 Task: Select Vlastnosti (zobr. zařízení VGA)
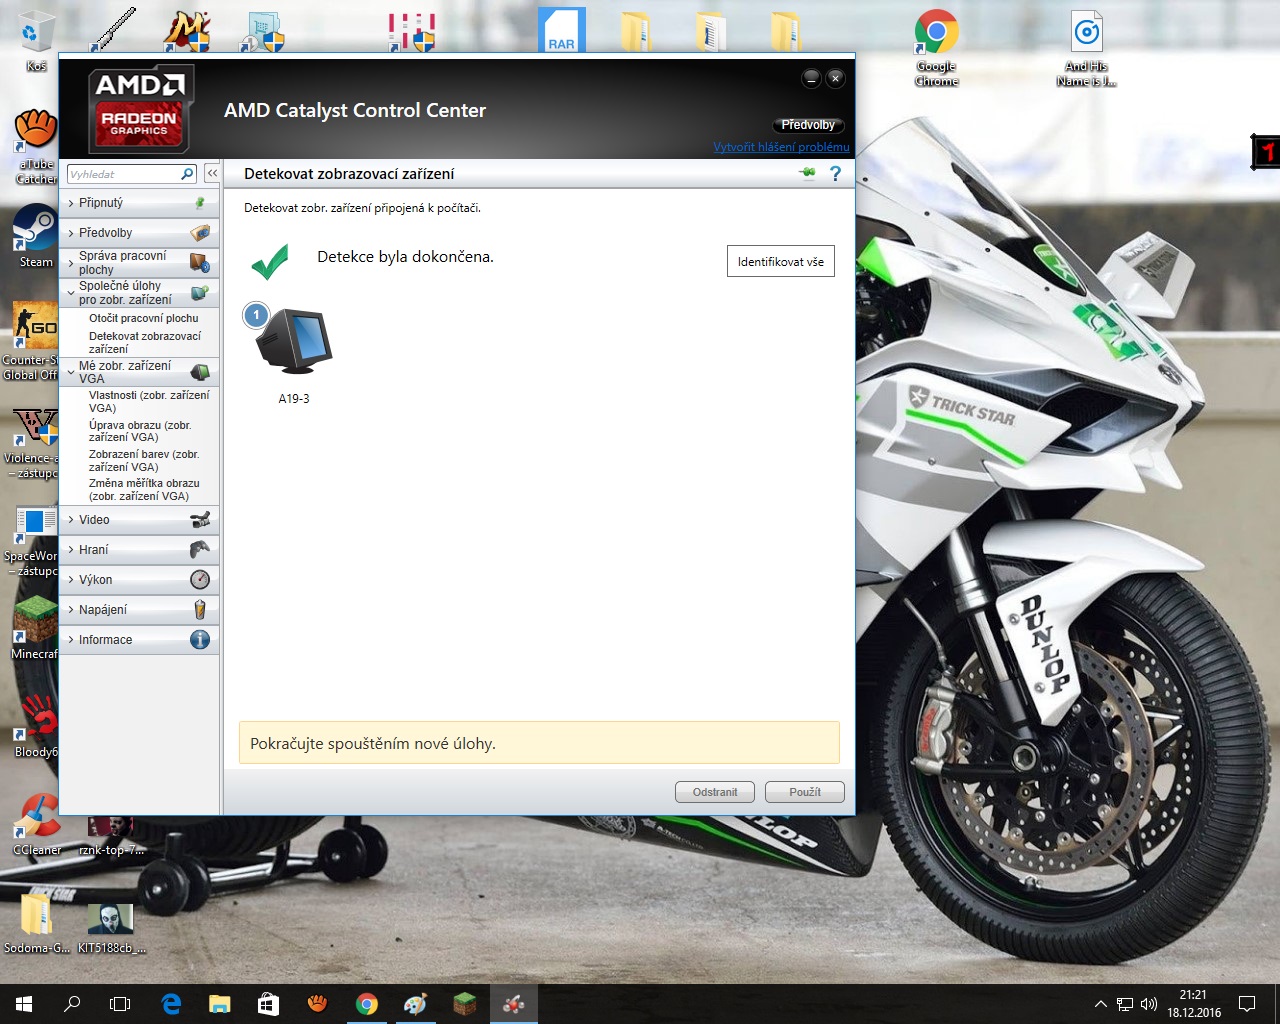pyautogui.click(x=148, y=401)
